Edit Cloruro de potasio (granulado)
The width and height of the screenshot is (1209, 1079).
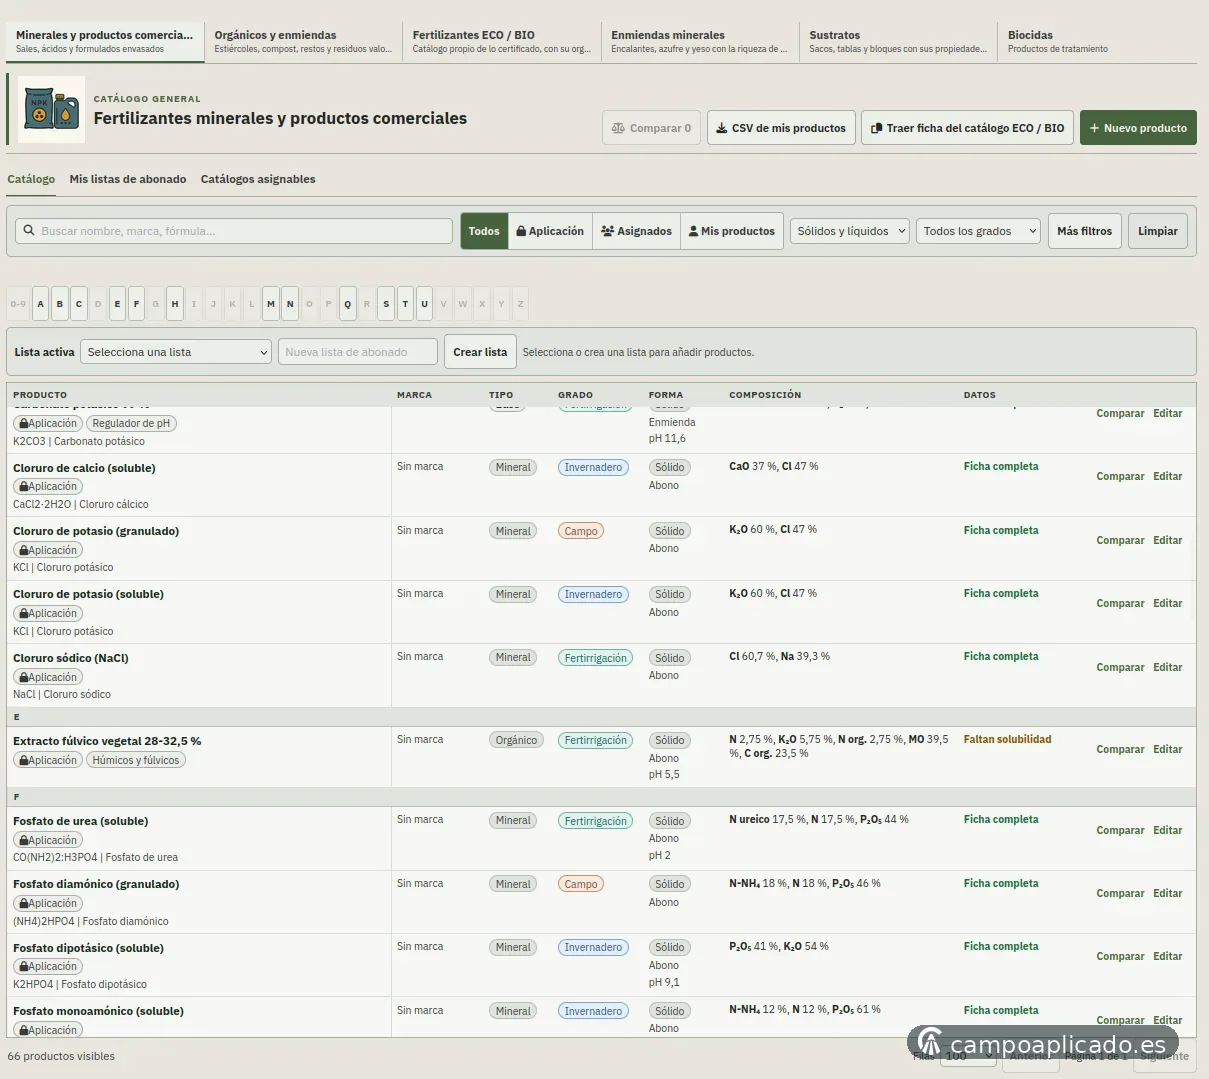click(x=1168, y=540)
